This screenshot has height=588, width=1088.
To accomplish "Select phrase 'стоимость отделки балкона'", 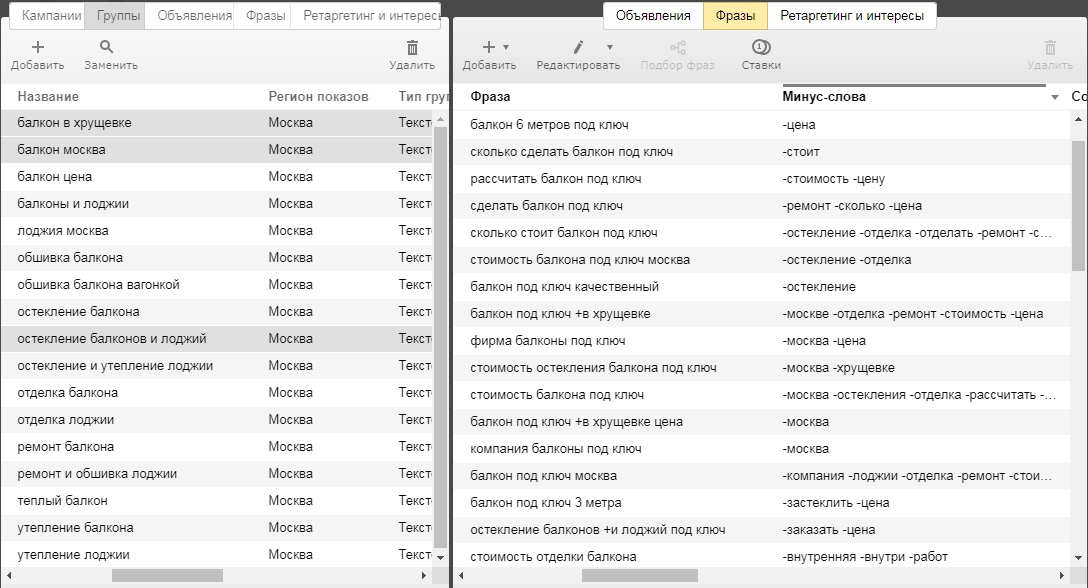I will coord(553,557).
